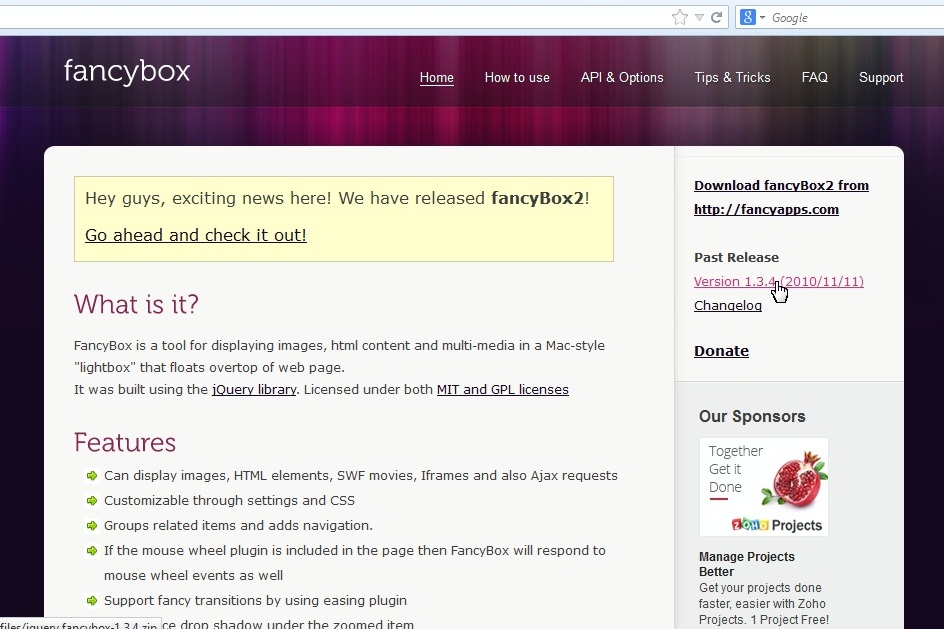Reload the page with the refresh icon
The height and width of the screenshot is (629, 944).
point(717,17)
